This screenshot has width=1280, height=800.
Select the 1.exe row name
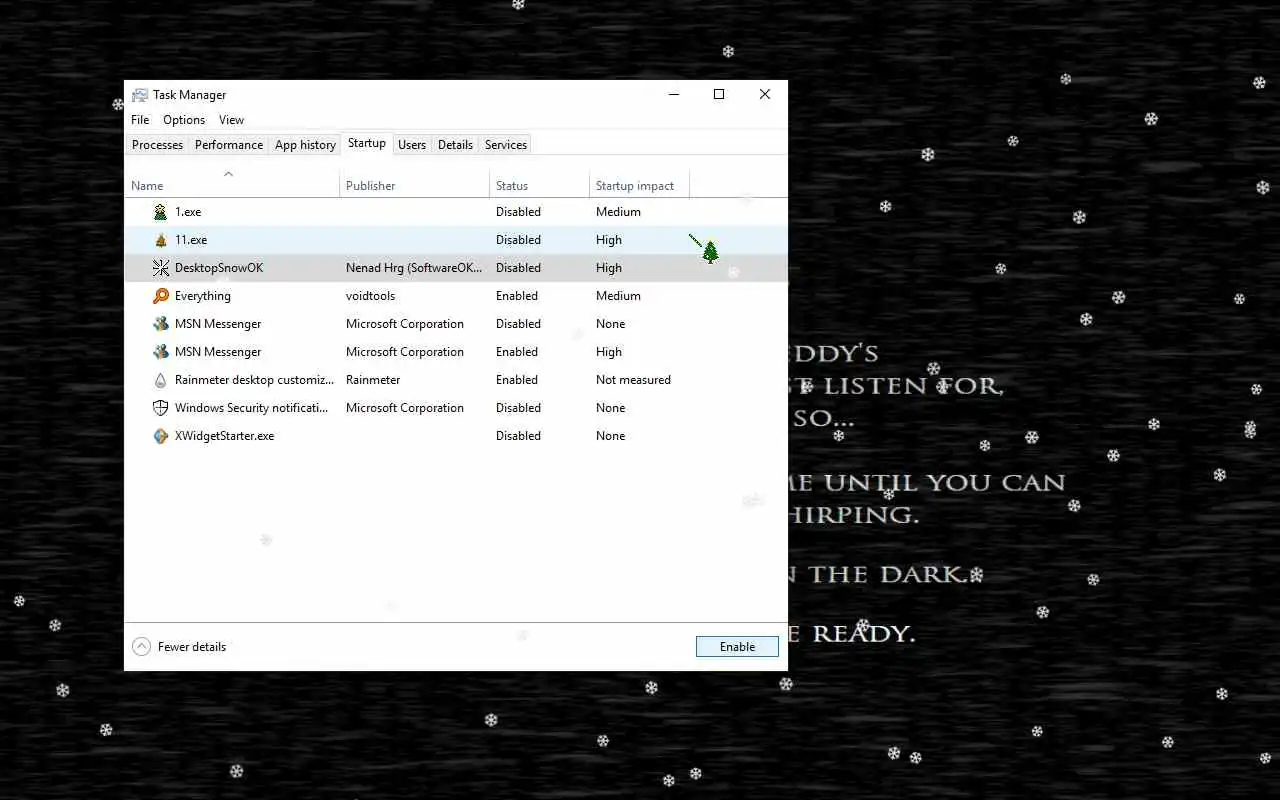tap(188, 212)
